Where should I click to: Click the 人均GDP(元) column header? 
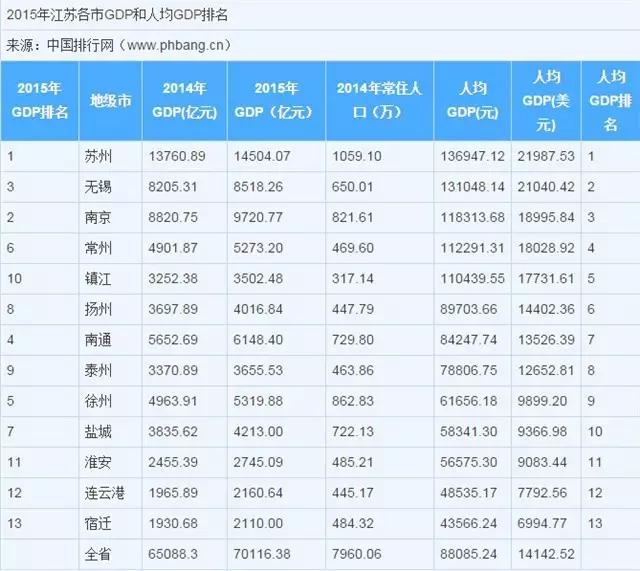click(473, 100)
